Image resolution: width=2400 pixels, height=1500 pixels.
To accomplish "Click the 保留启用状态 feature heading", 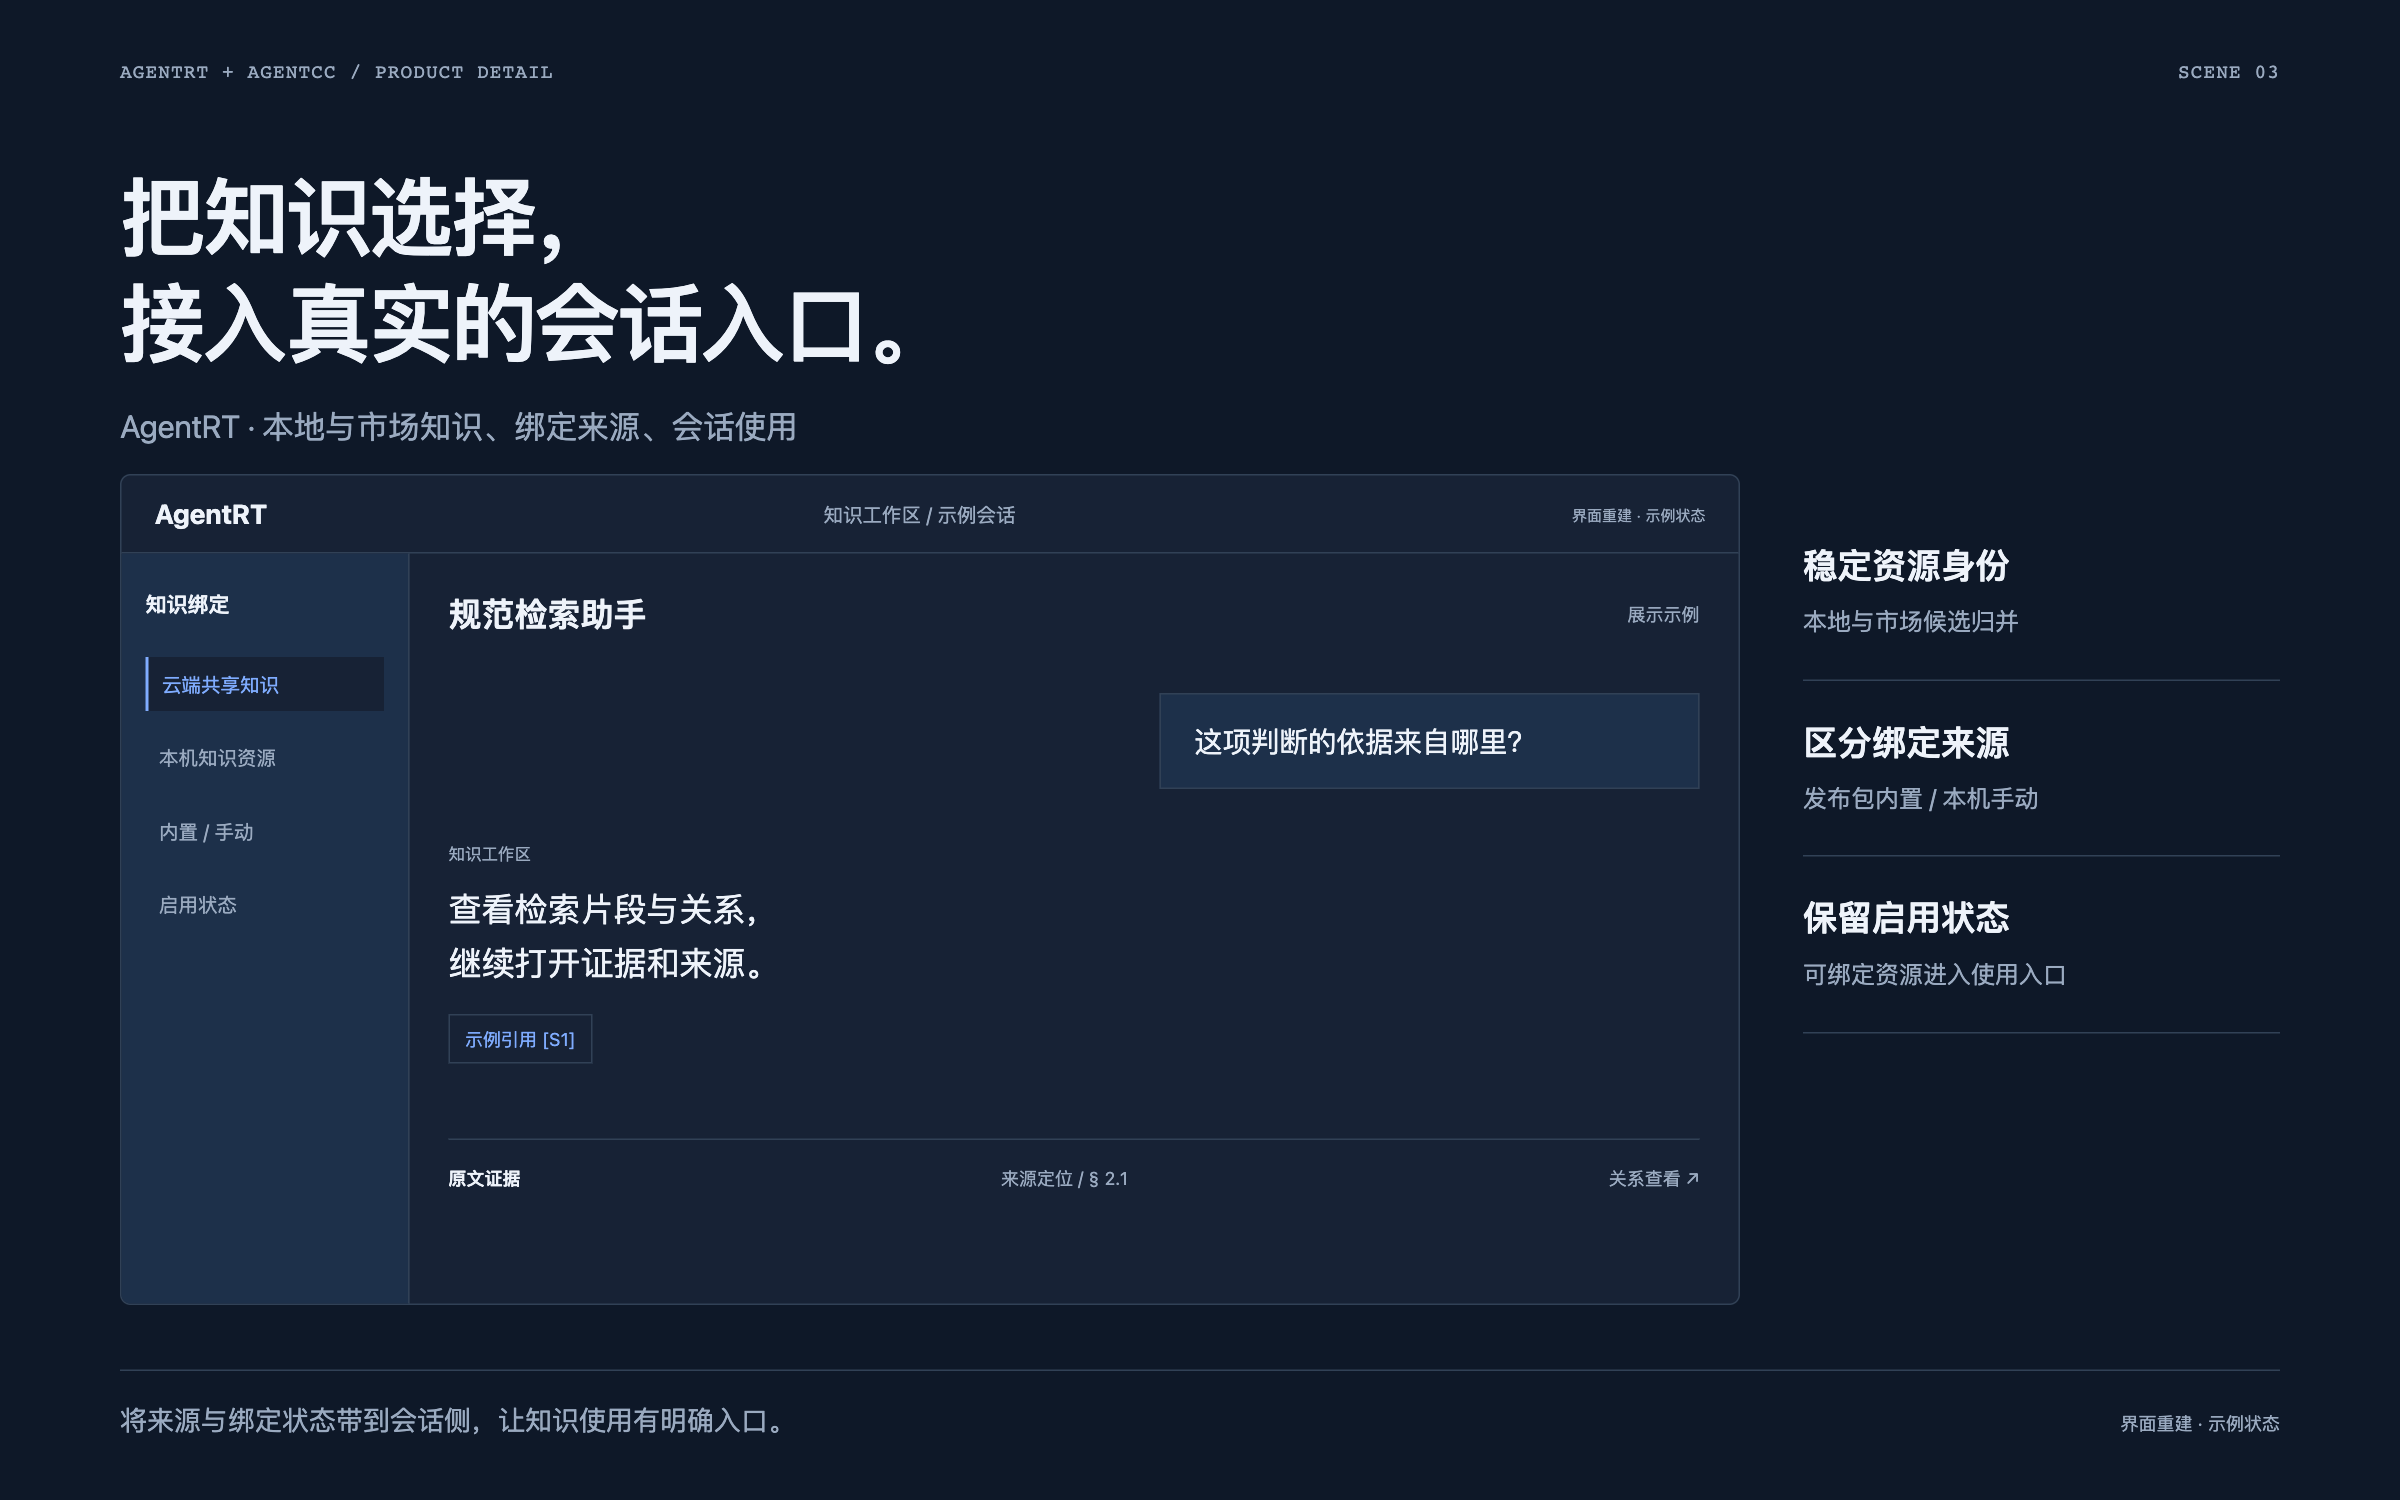I will coord(1906,918).
